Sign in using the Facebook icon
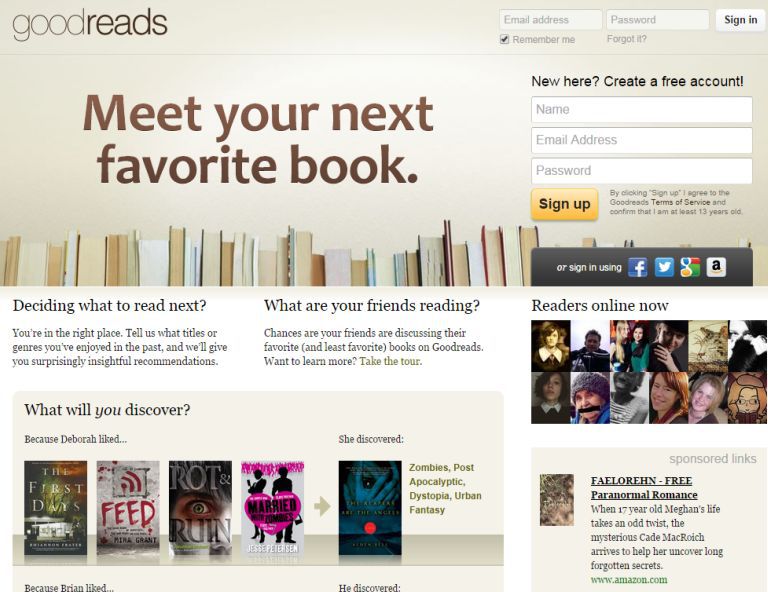This screenshot has width=768, height=592. point(638,267)
